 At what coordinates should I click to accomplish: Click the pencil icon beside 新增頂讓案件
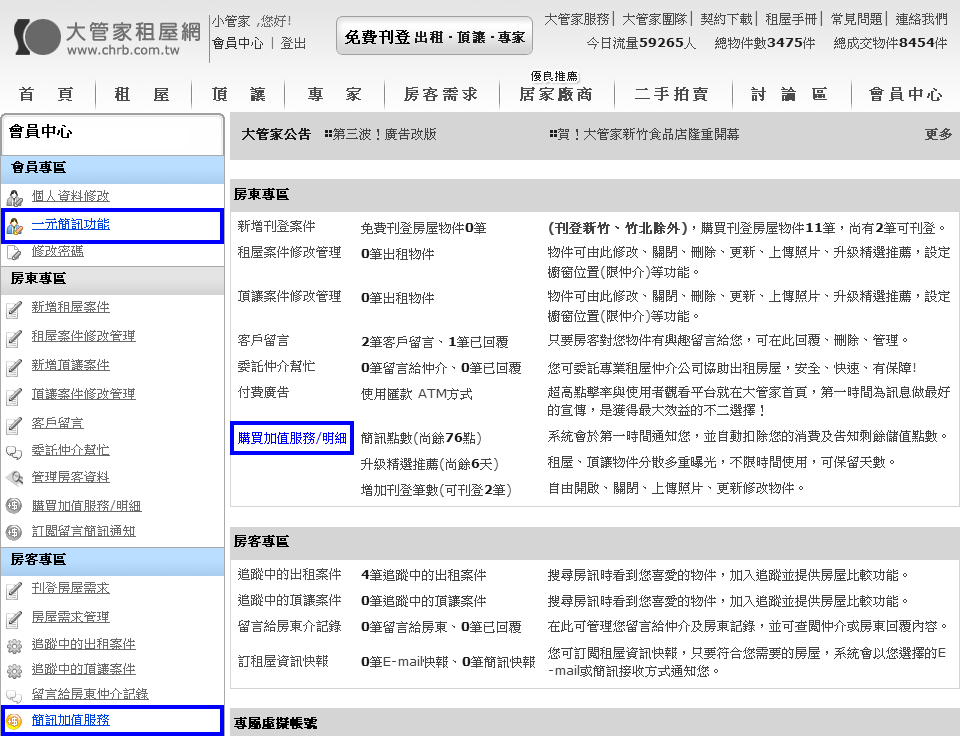point(15,367)
